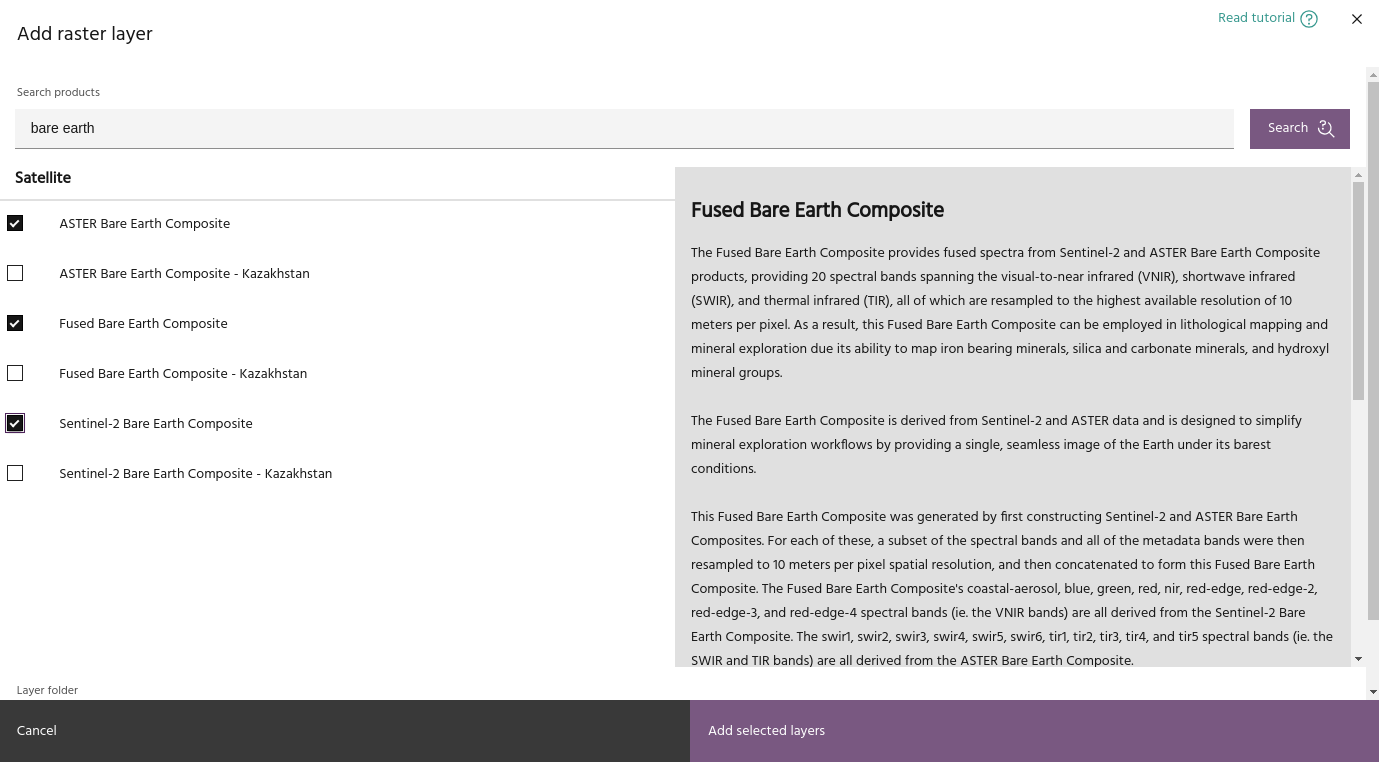Click Add selected layers button
Viewport: 1379px width, 762px height.
(x=1034, y=731)
